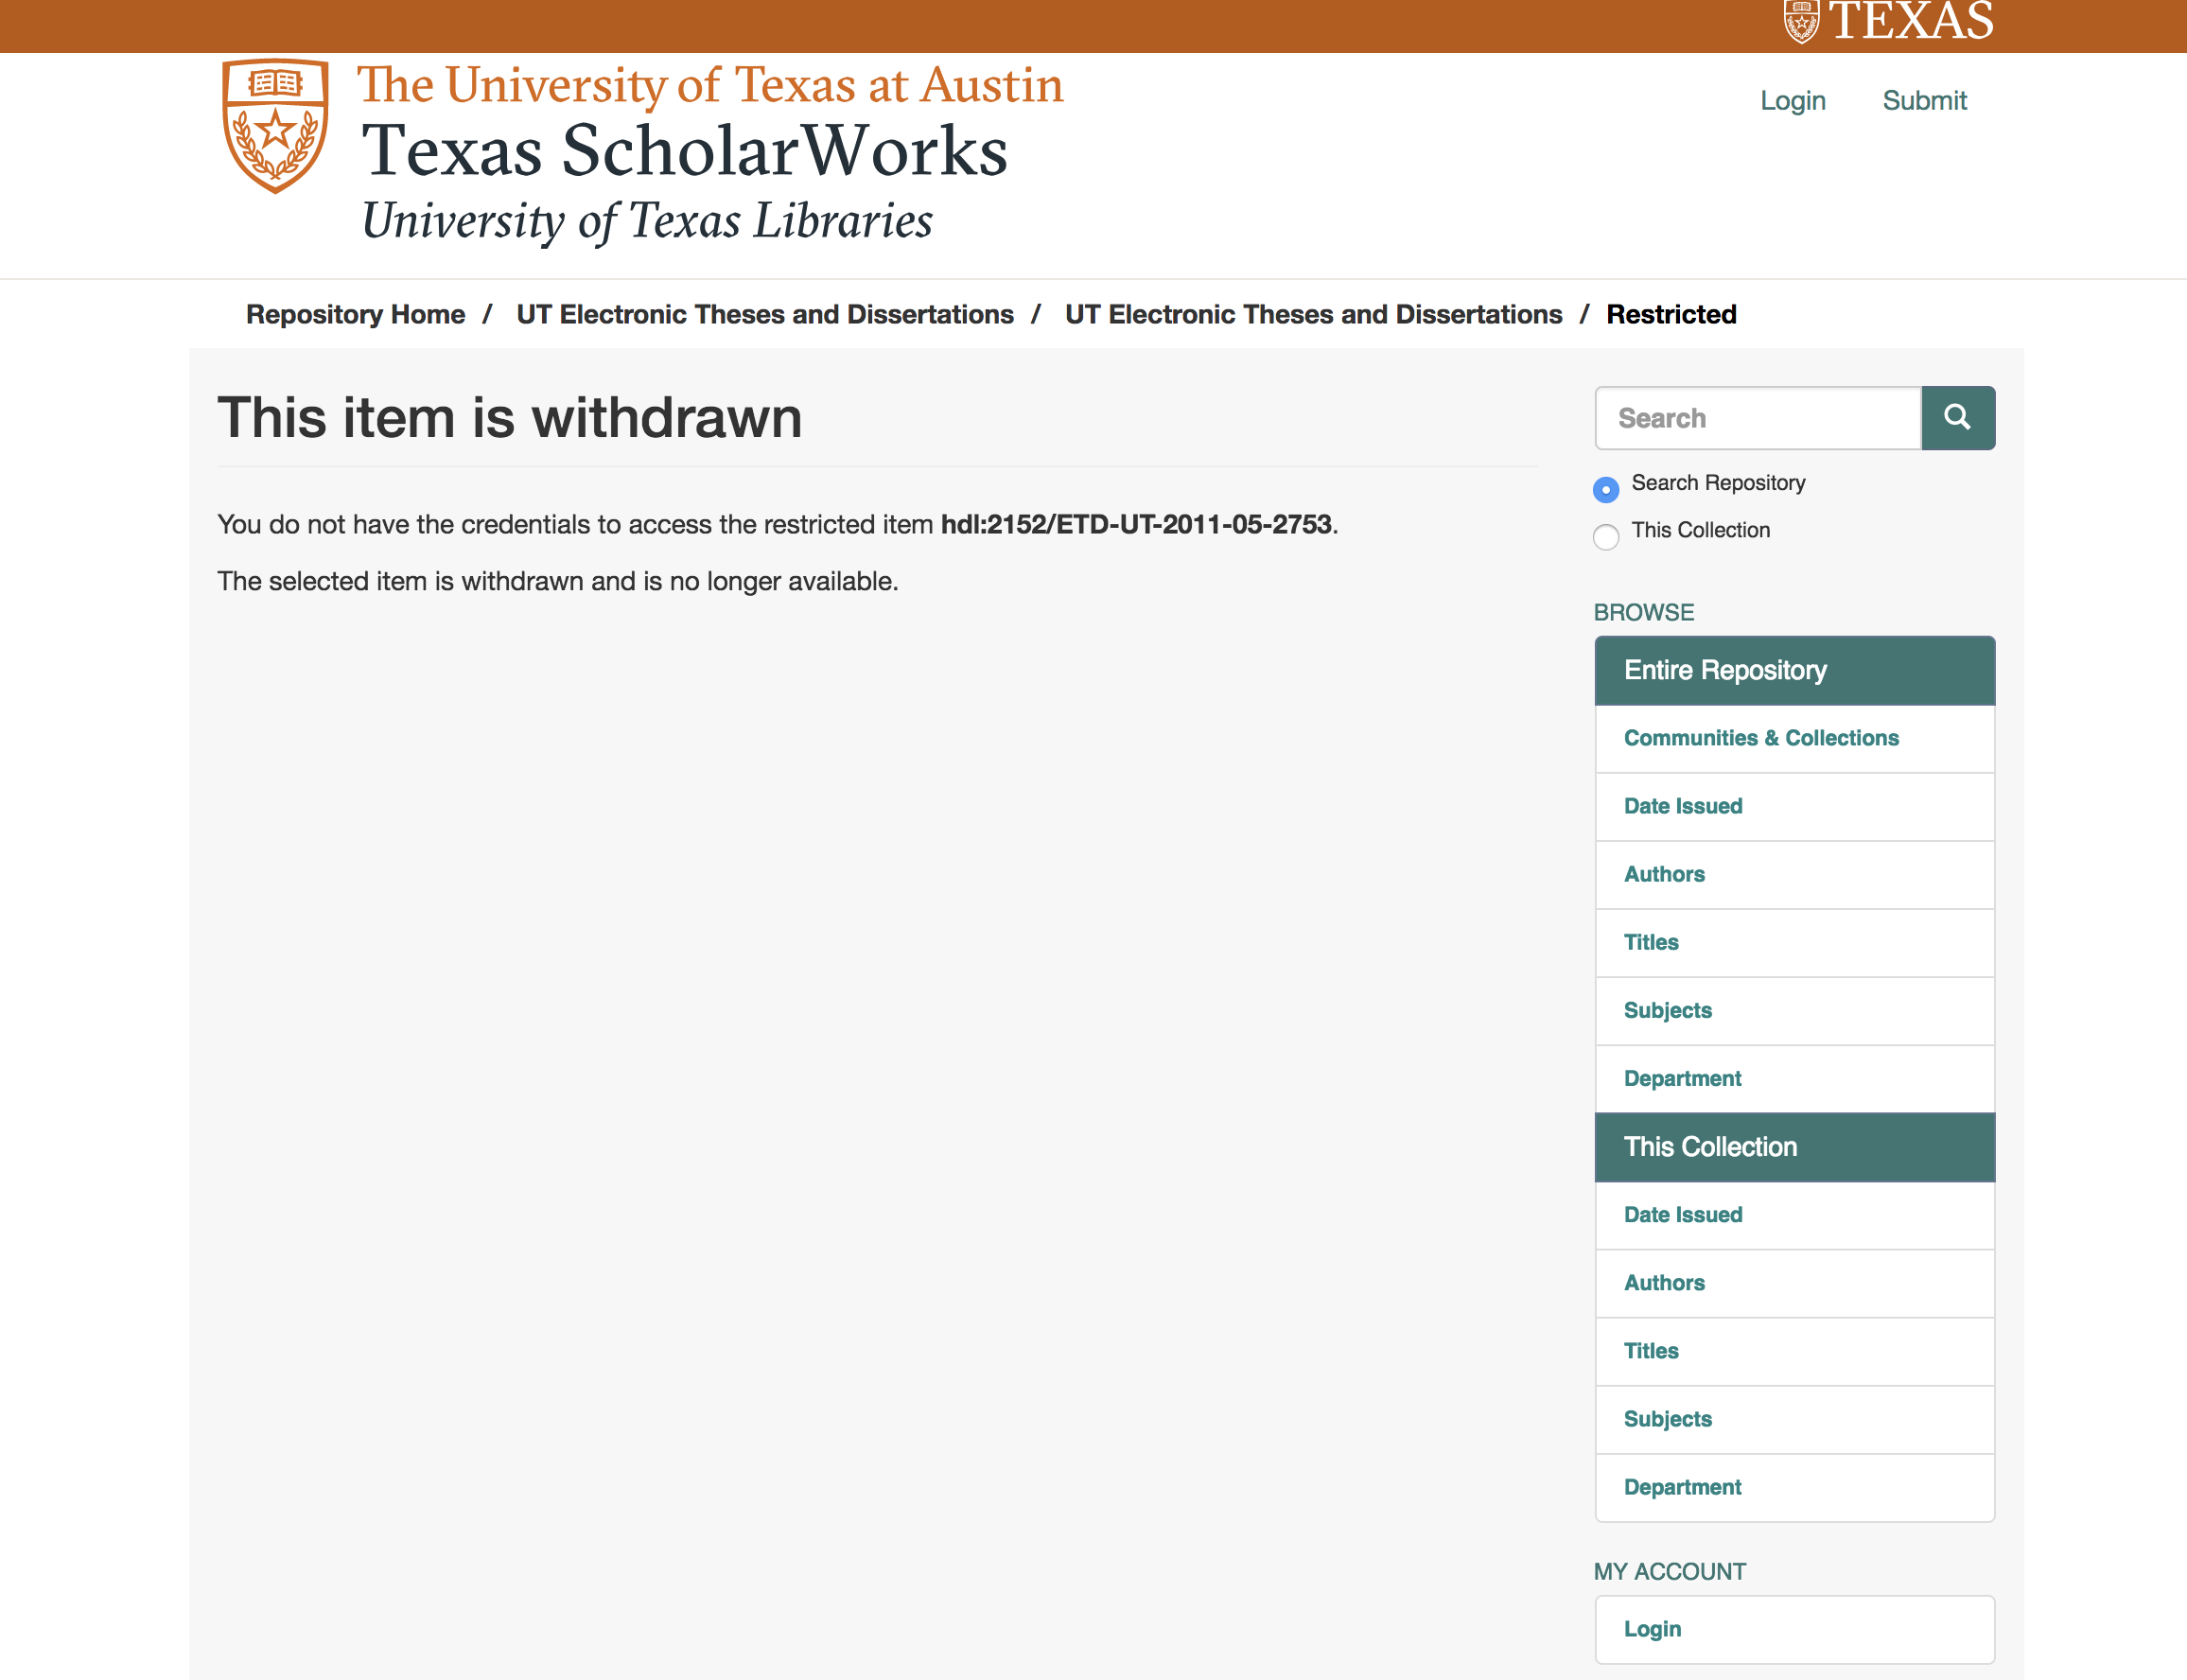Browse Entire Repository by Department
The image size is (2187, 1680).
pyautogui.click(x=1681, y=1078)
